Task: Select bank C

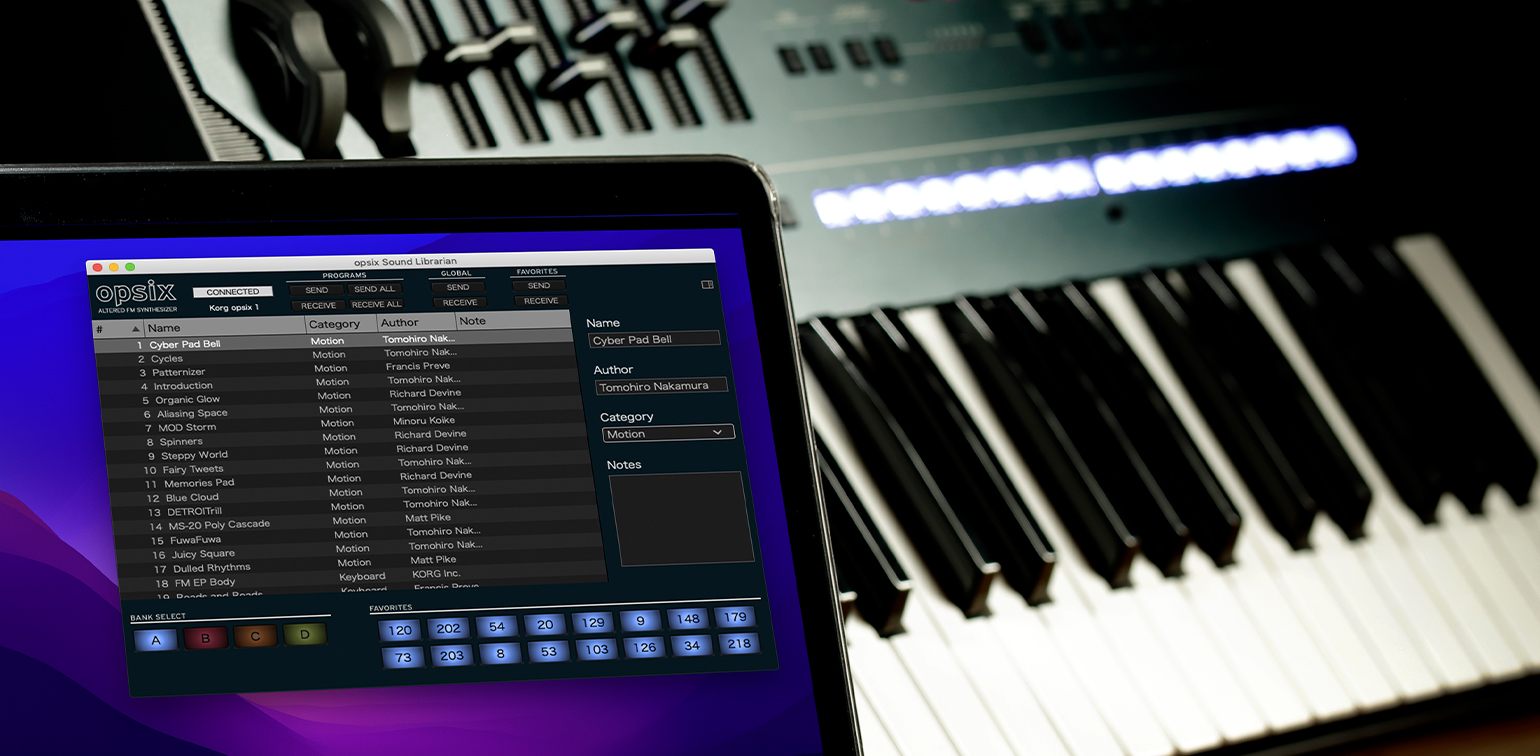Action: click(x=255, y=636)
